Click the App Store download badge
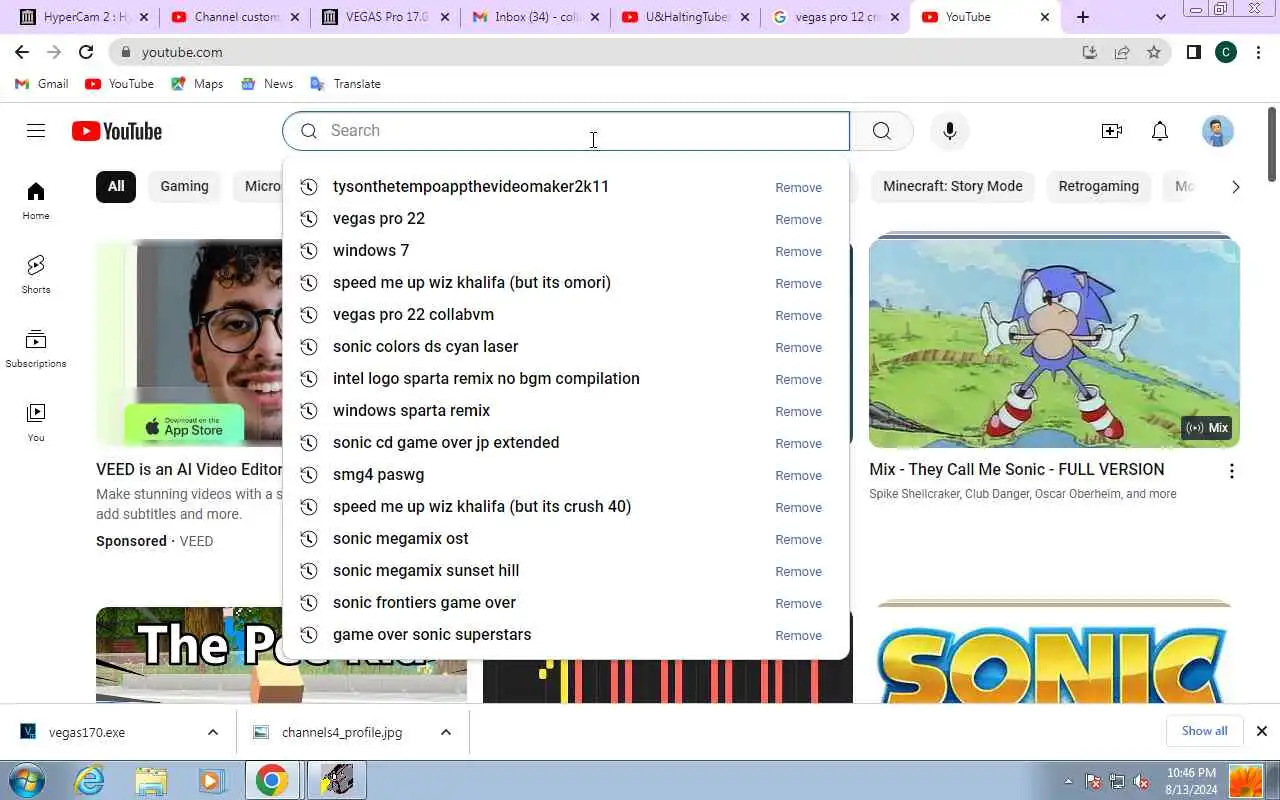This screenshot has height=800, width=1280. [x=184, y=425]
